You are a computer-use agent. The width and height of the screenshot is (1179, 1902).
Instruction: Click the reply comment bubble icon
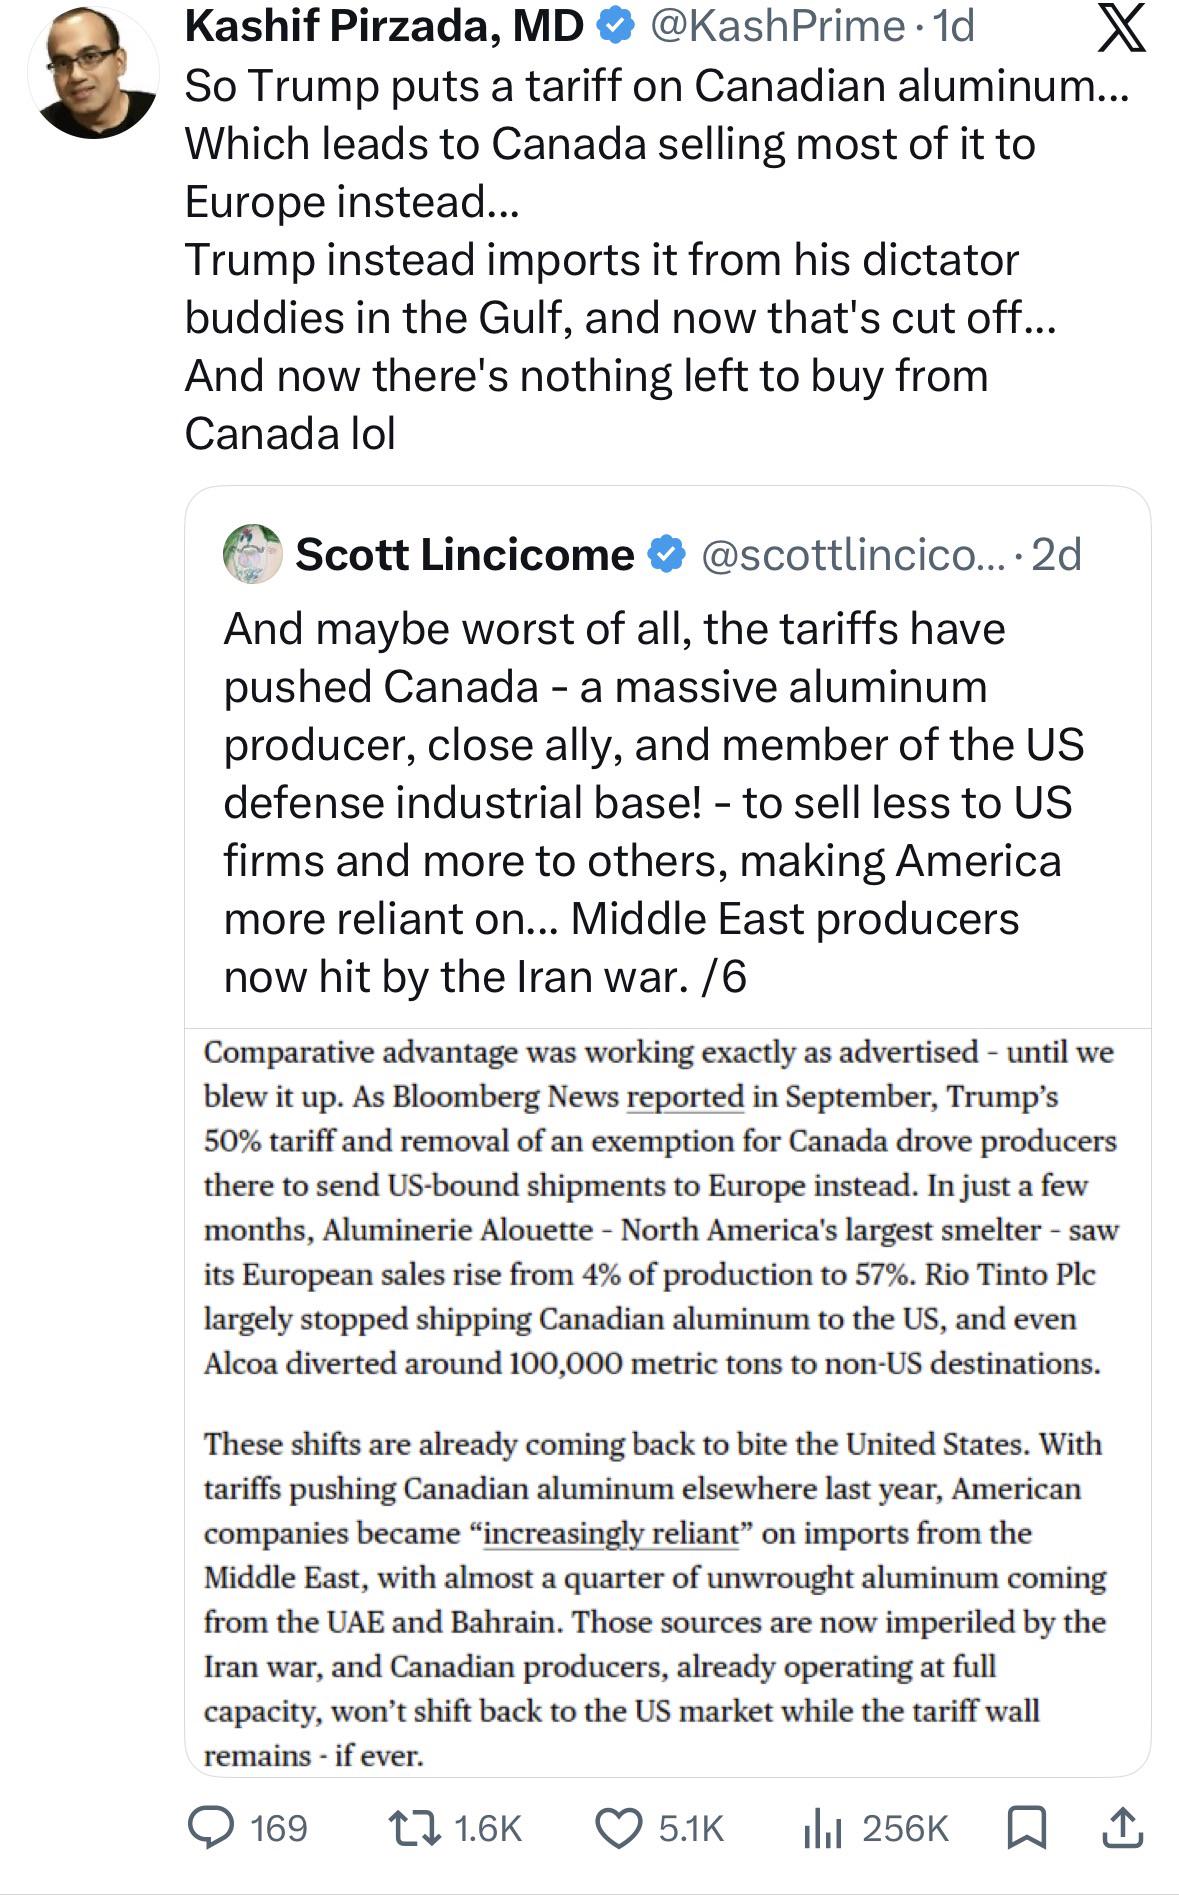pos(210,1827)
